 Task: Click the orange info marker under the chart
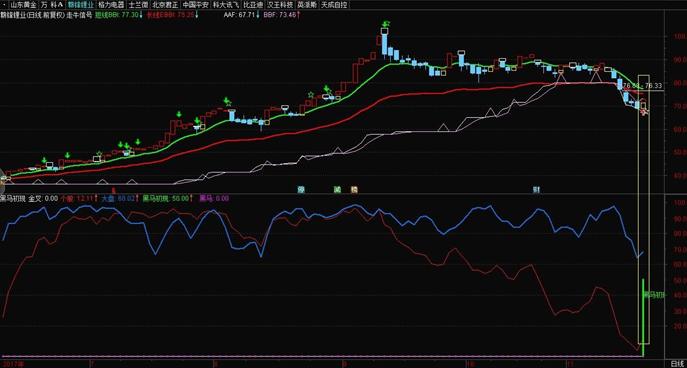354,190
